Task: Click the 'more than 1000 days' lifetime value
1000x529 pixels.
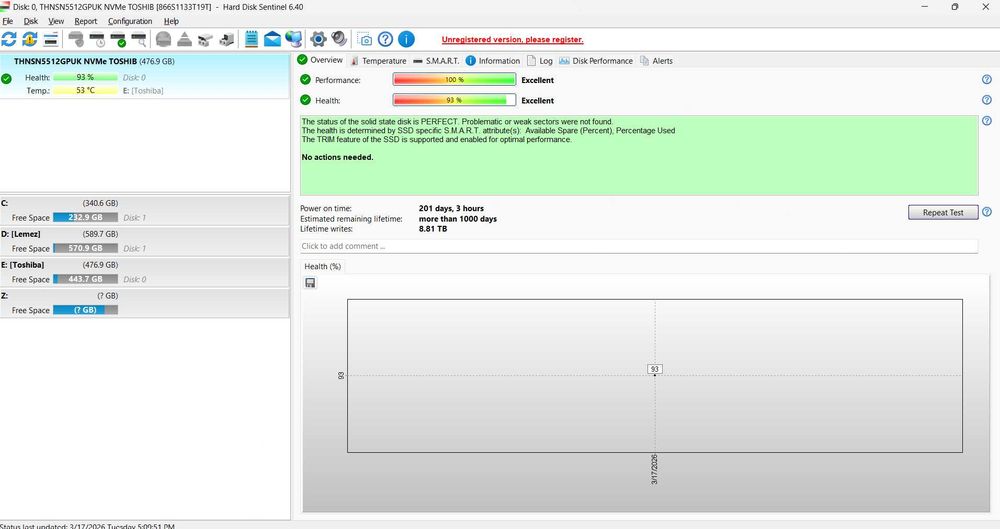Action: pos(457,218)
